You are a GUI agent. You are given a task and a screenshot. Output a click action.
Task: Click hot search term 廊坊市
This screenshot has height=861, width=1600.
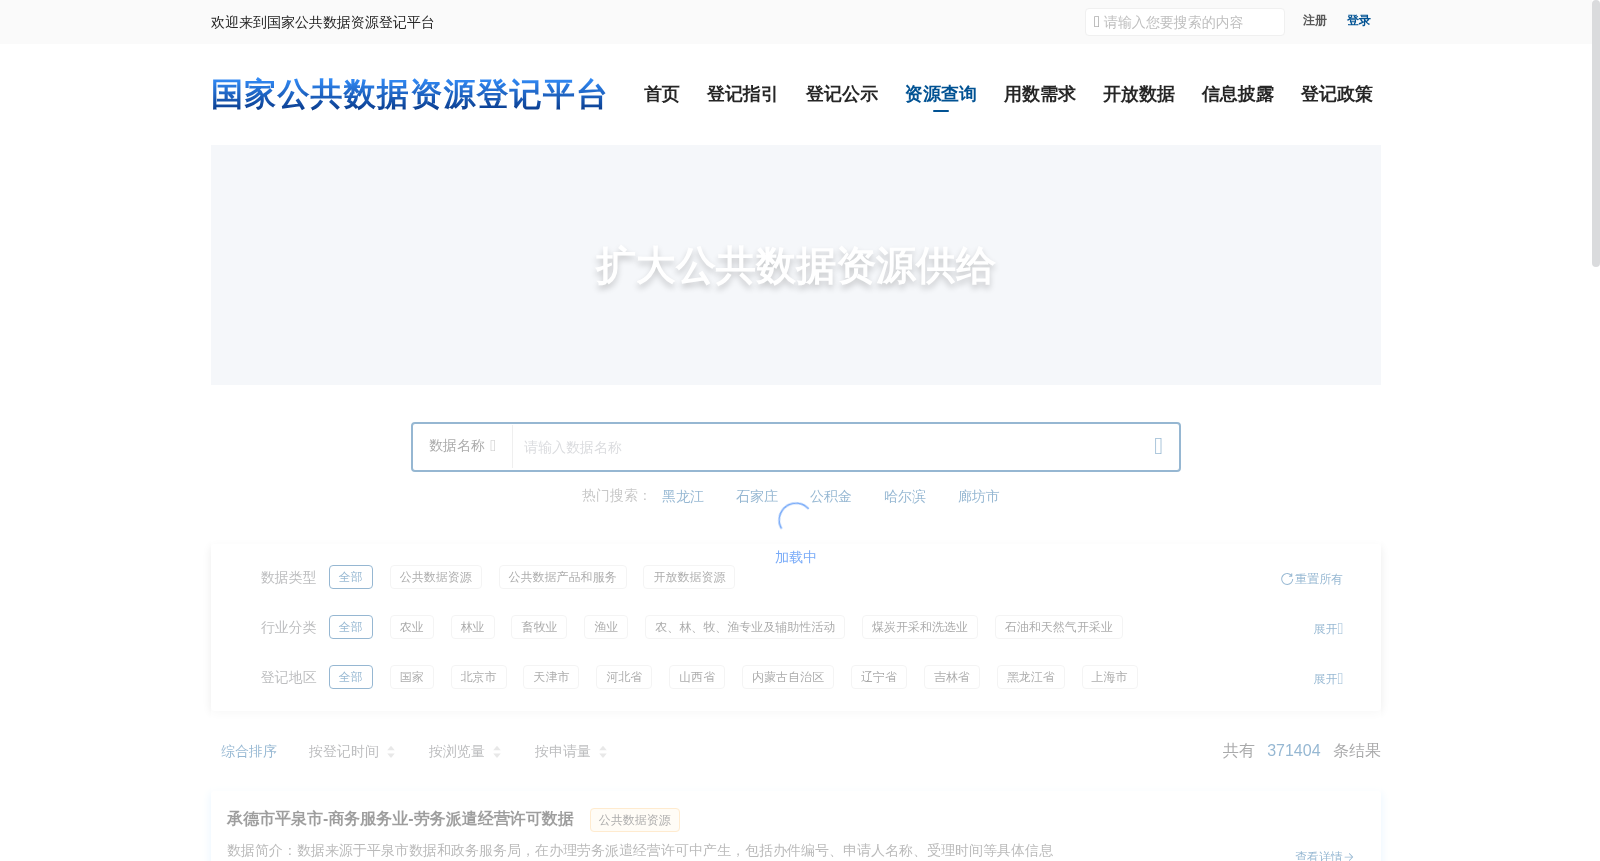point(979,496)
